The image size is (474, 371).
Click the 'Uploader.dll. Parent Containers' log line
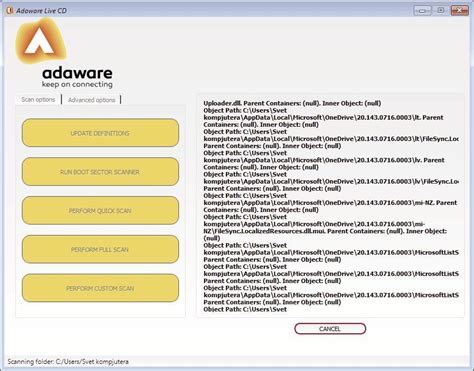[x=292, y=103]
